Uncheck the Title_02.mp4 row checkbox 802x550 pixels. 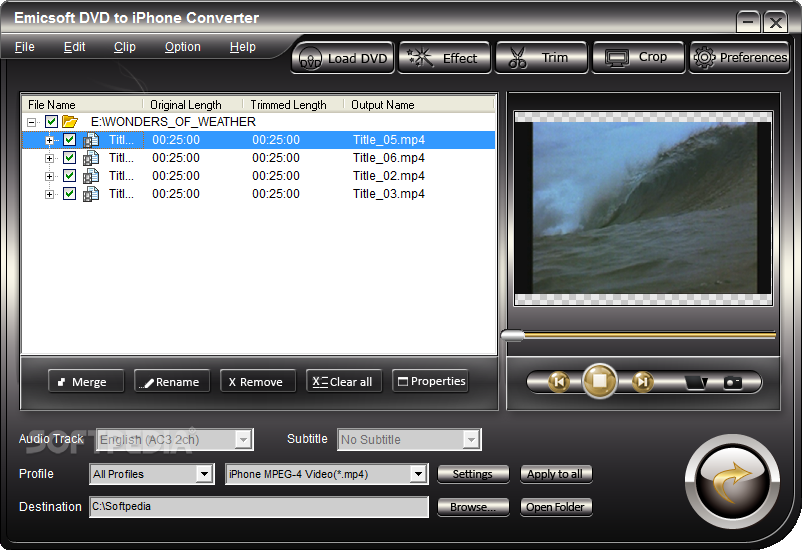coord(70,175)
